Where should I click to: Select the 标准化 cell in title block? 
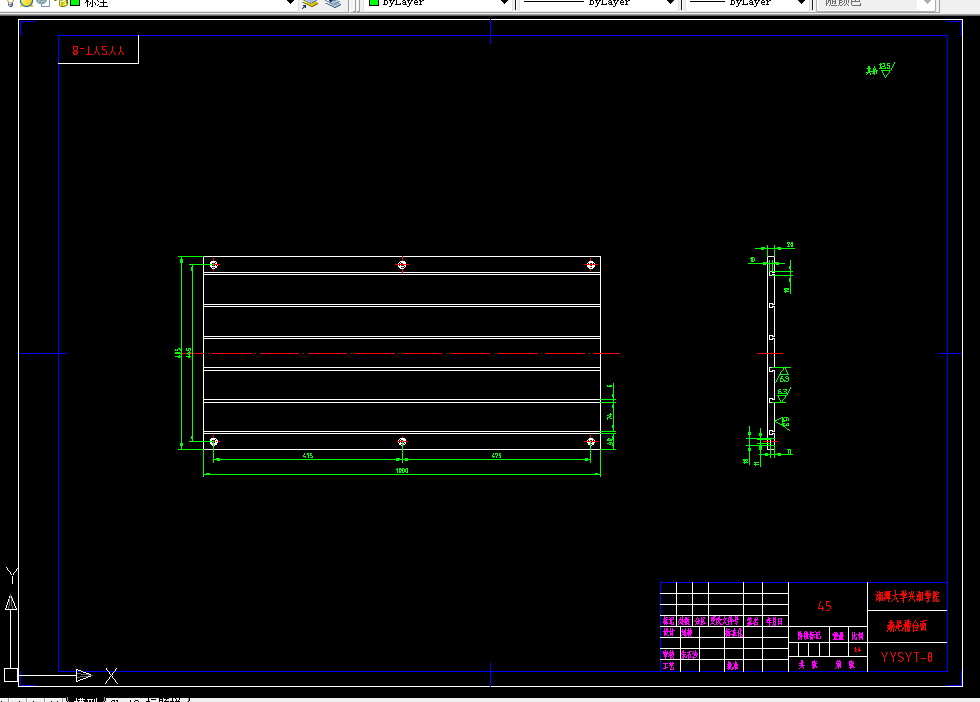(734, 633)
